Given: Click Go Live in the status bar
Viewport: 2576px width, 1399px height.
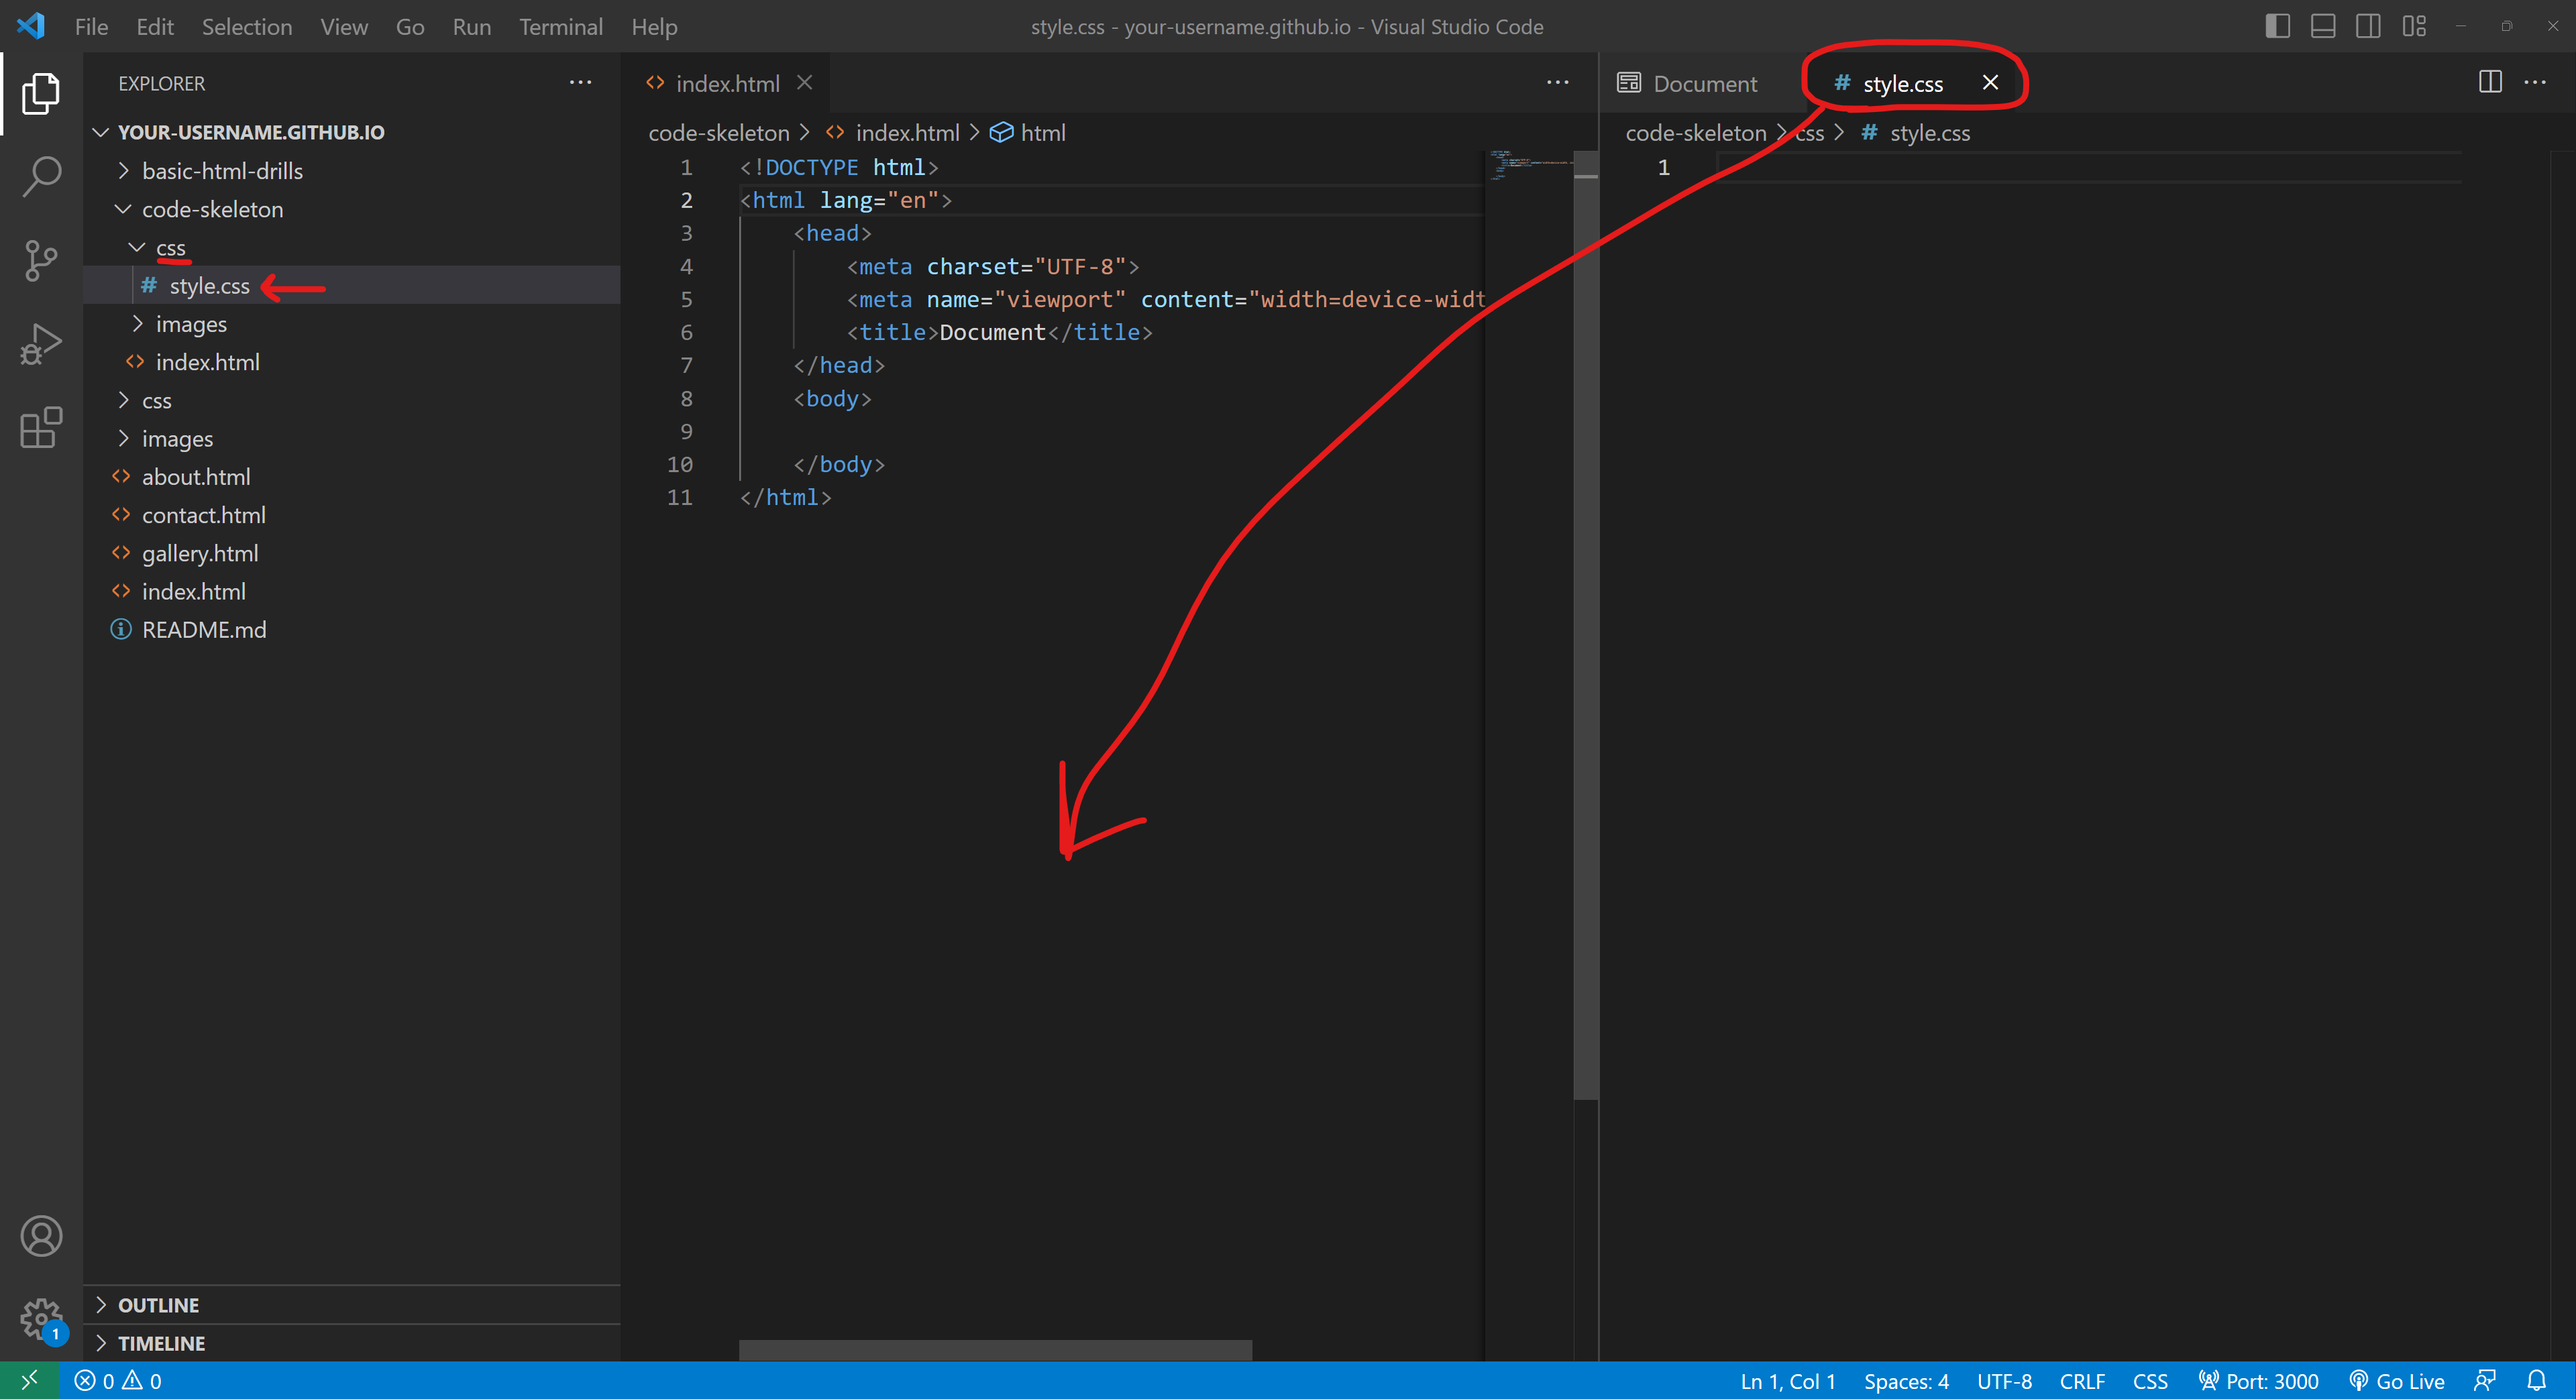Looking at the screenshot, I should (x=2396, y=1381).
